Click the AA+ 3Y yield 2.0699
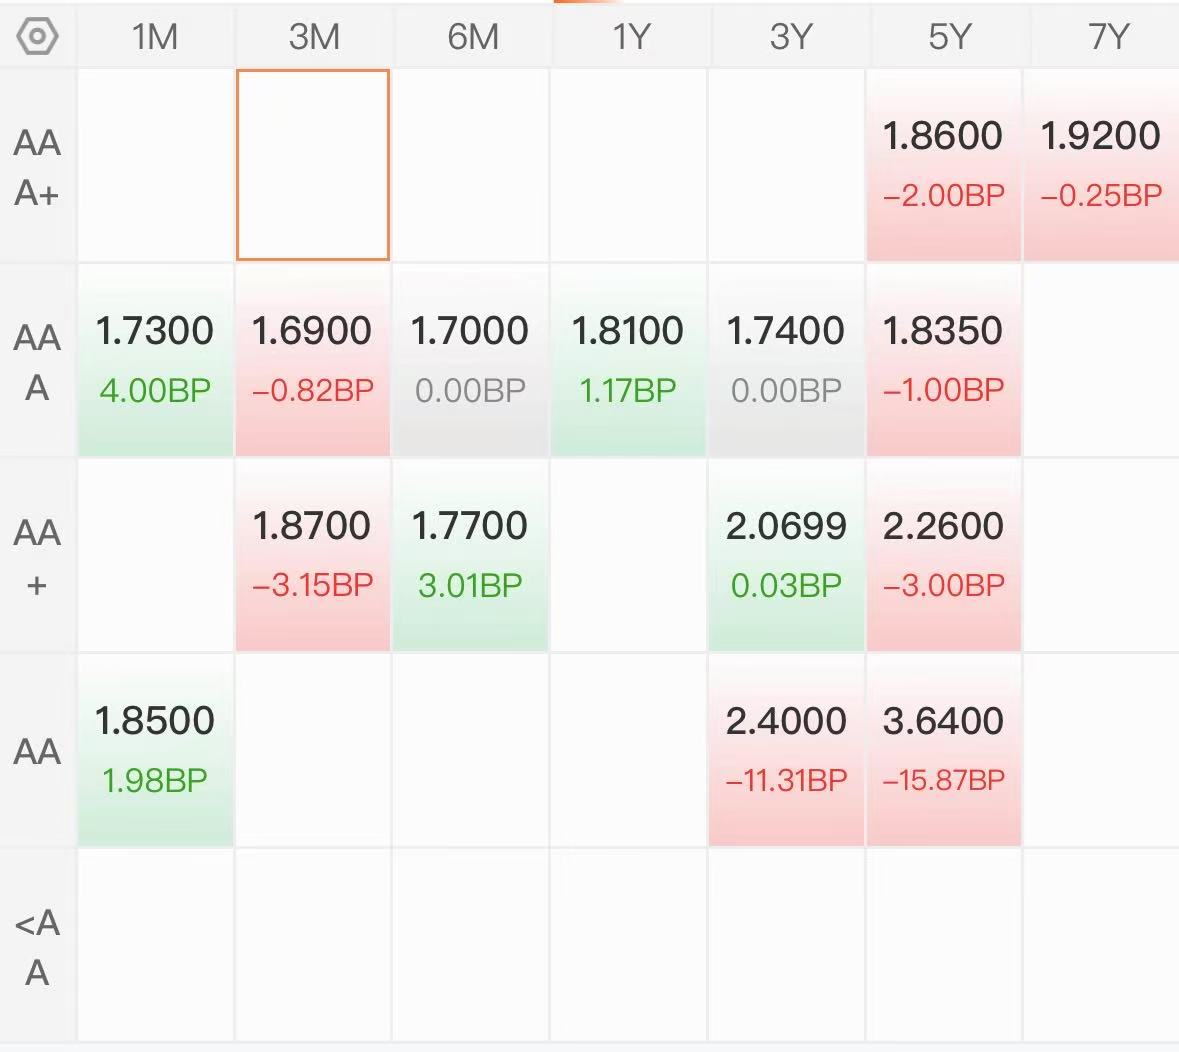1179x1052 pixels. point(786,555)
